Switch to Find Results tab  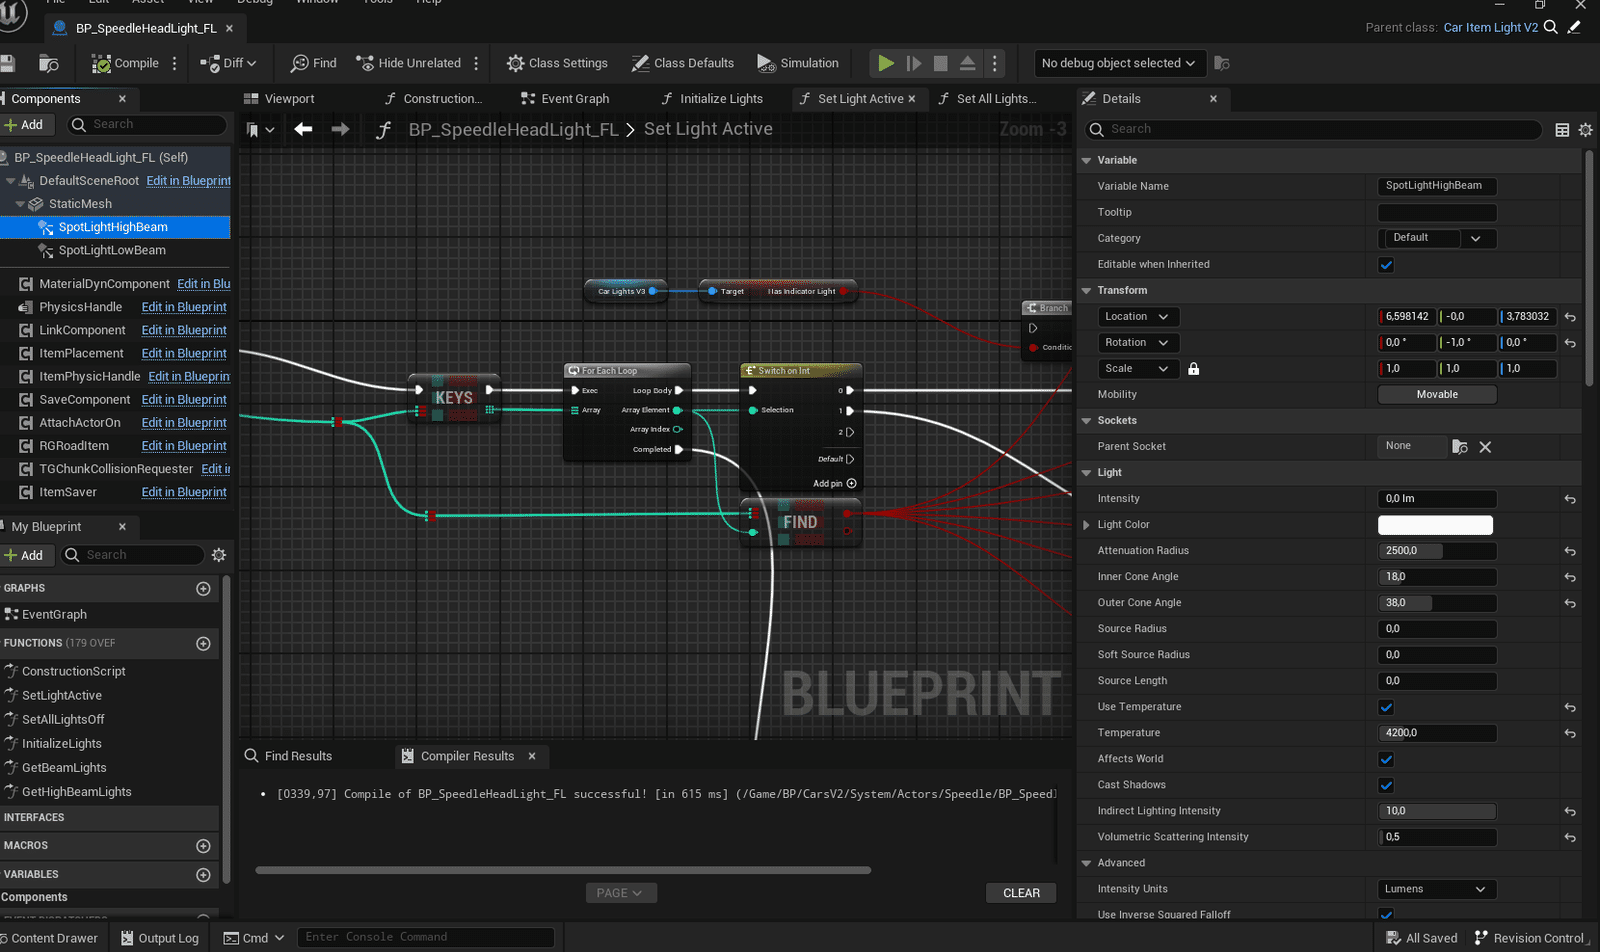pyautogui.click(x=289, y=756)
